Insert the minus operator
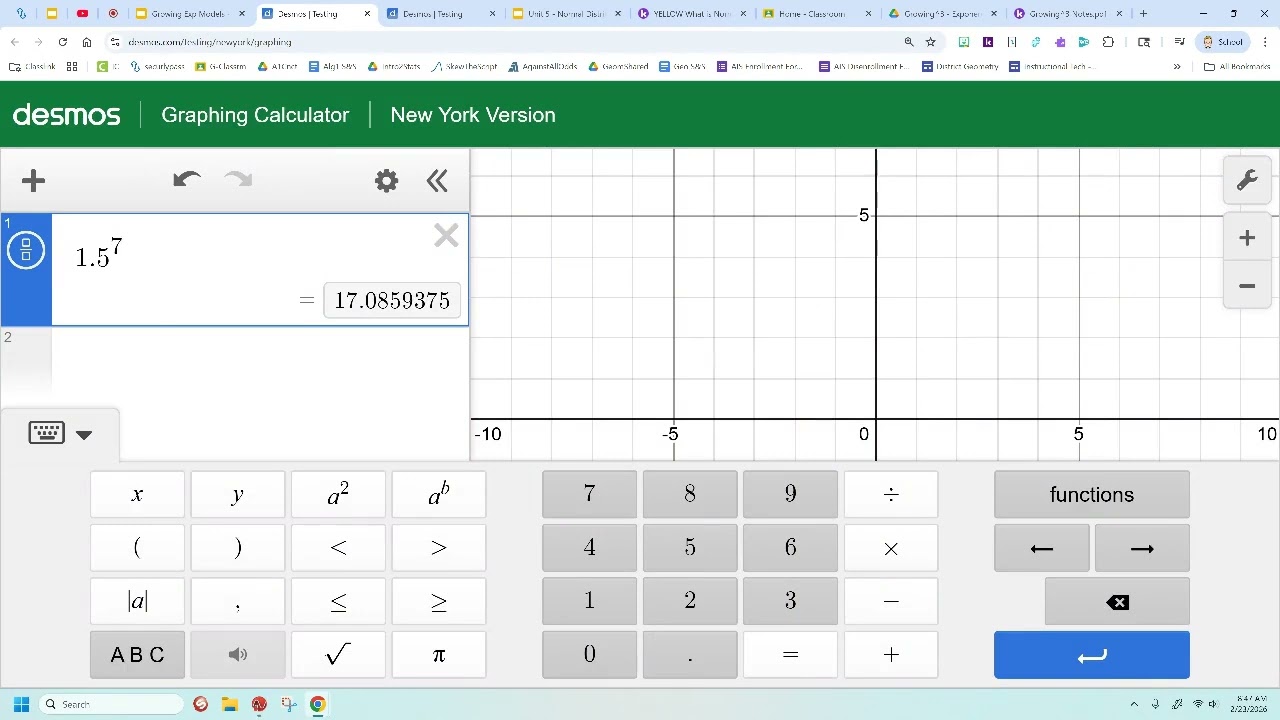 click(891, 601)
